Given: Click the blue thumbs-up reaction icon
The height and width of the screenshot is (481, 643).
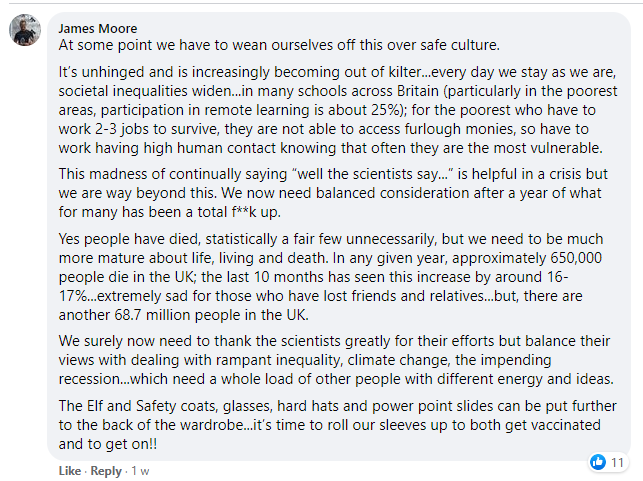Looking at the screenshot, I should click(597, 462).
